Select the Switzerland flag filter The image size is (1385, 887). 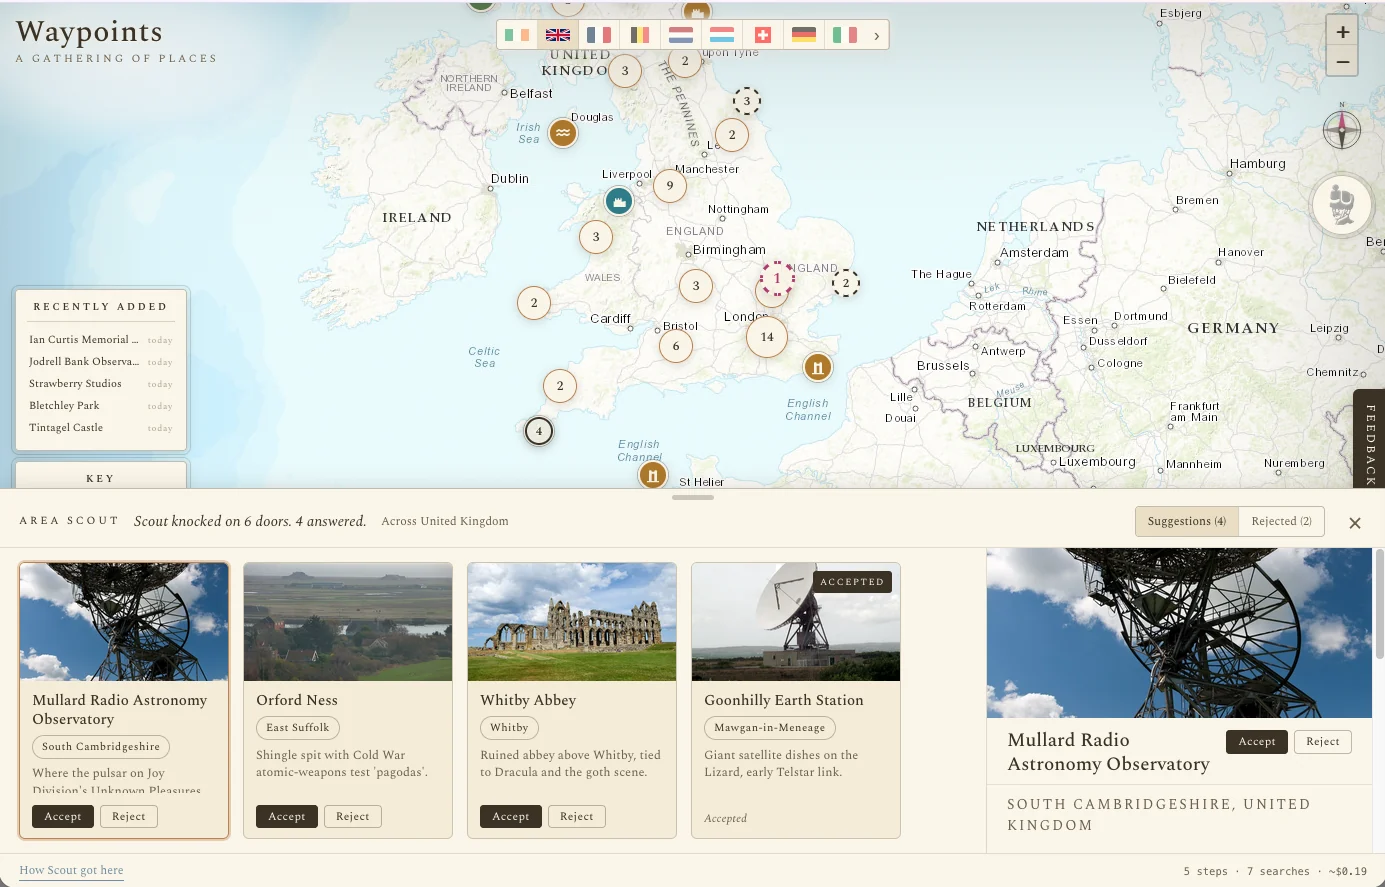pos(763,35)
